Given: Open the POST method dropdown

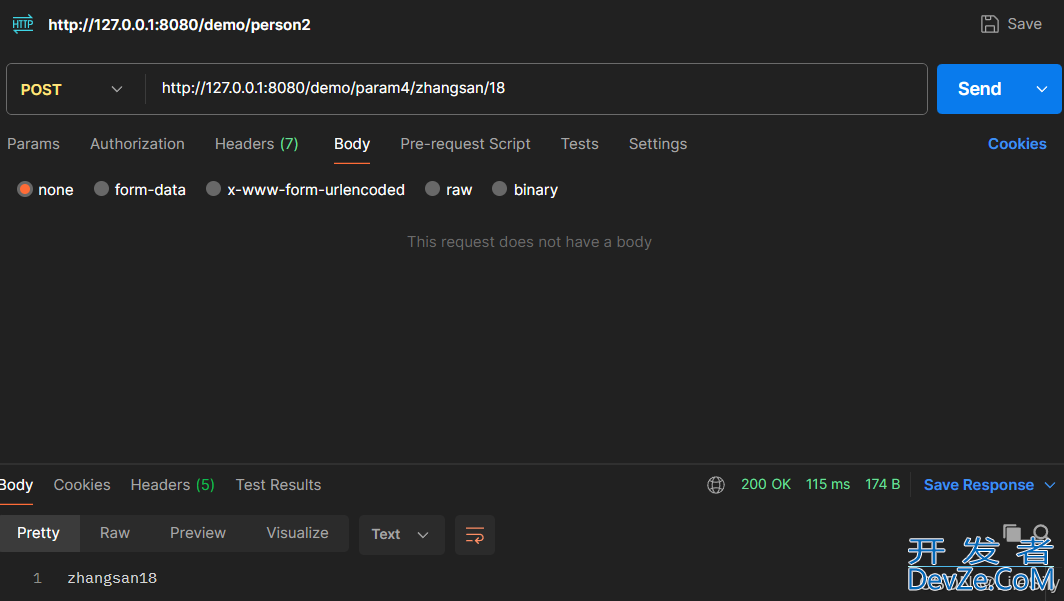Looking at the screenshot, I should click(x=71, y=90).
